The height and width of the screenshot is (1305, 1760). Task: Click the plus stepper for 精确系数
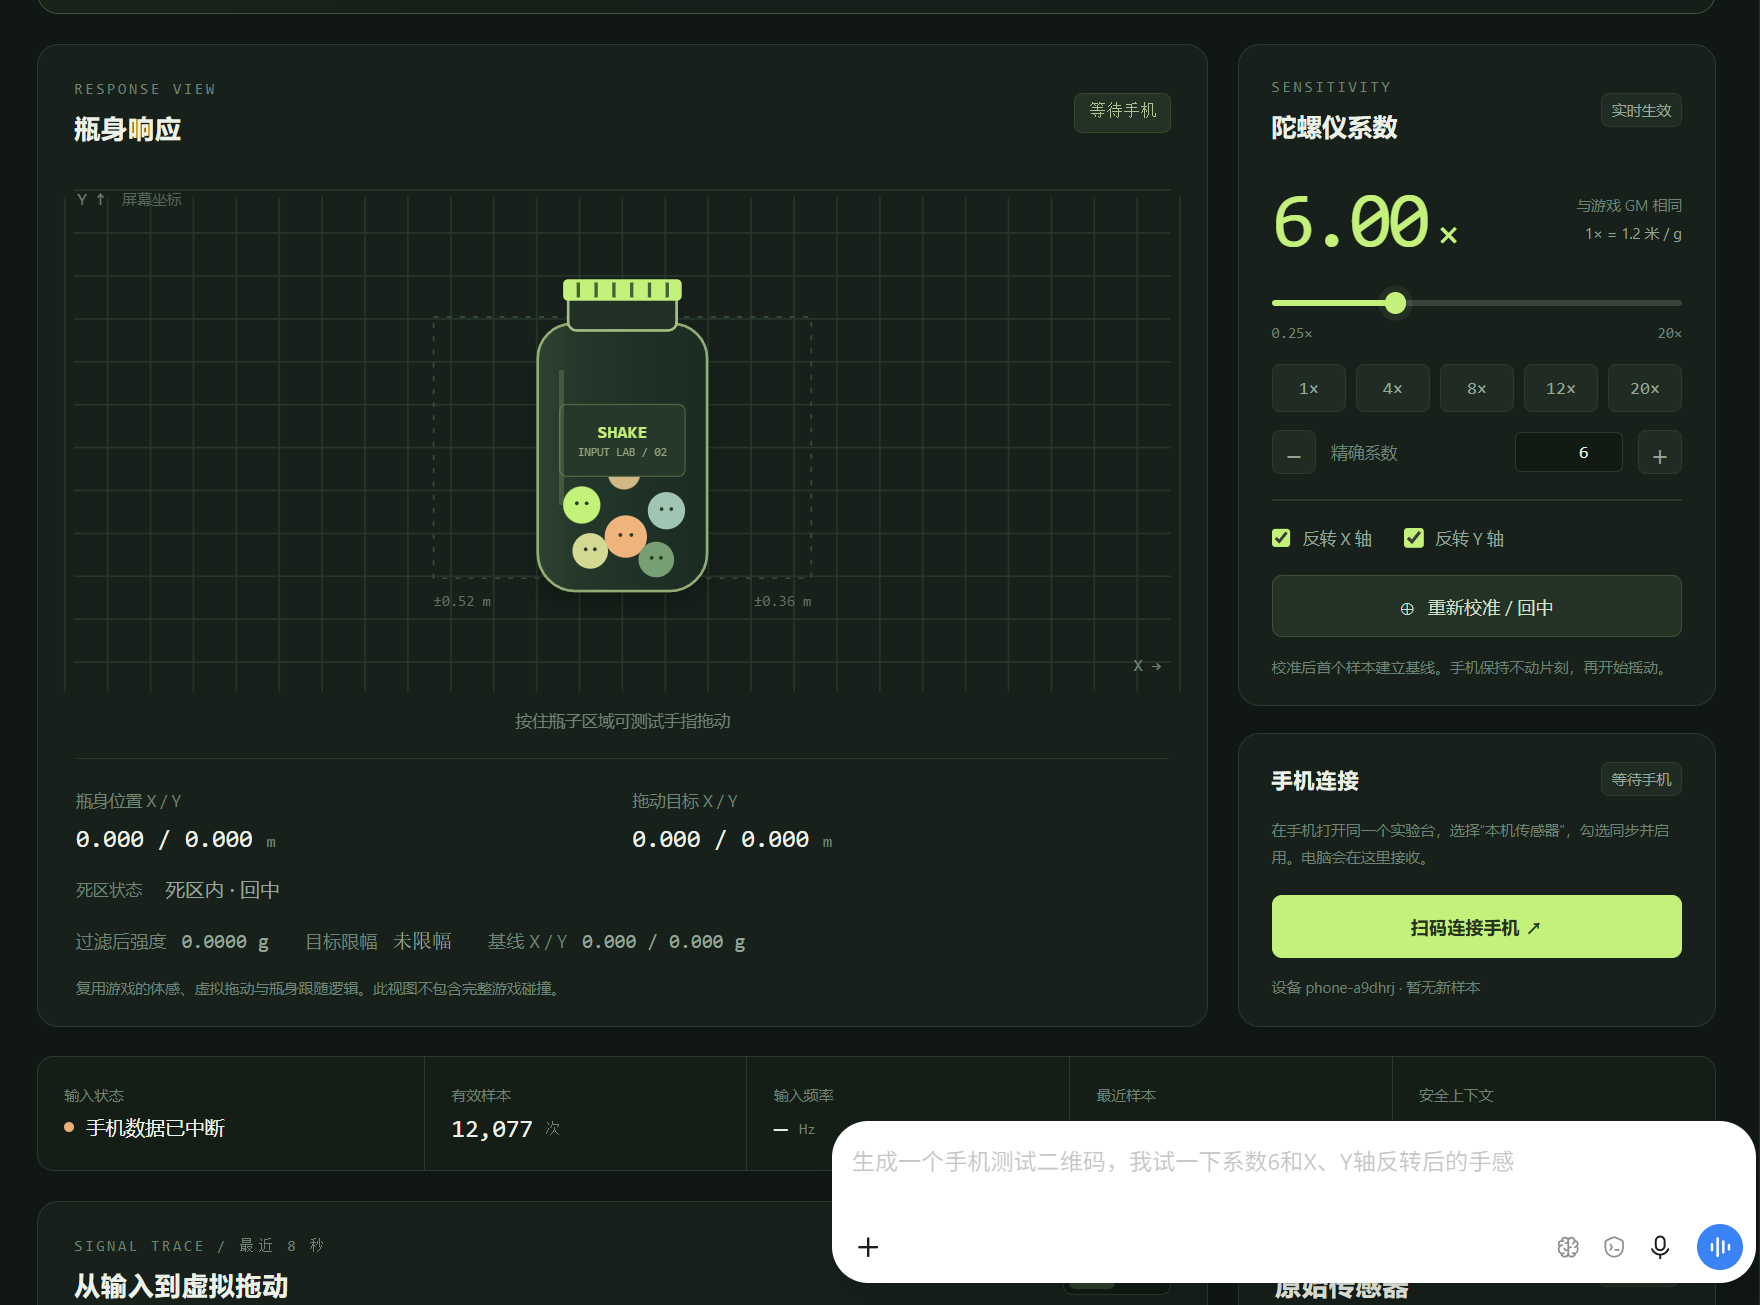[1660, 453]
